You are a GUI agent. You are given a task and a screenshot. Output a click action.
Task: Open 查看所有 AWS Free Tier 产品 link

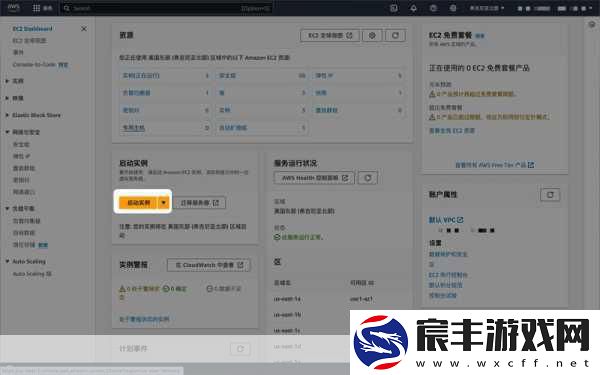click(494, 165)
